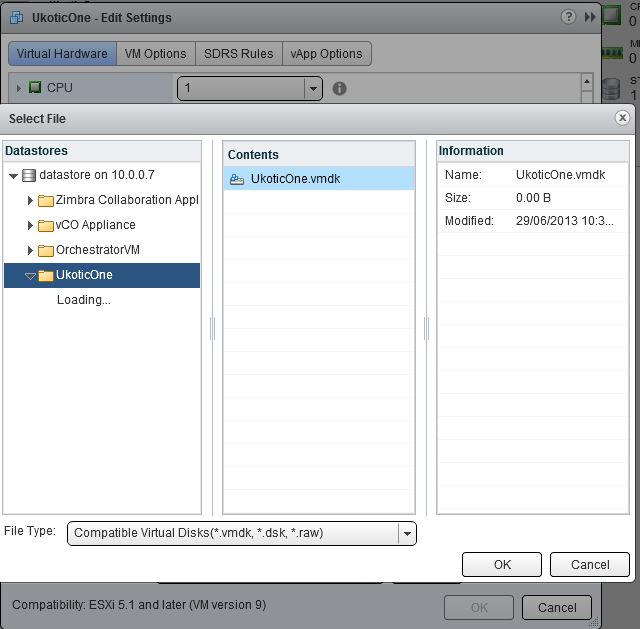
Task: Click the green CPU chip icon
Action: [x=35, y=87]
